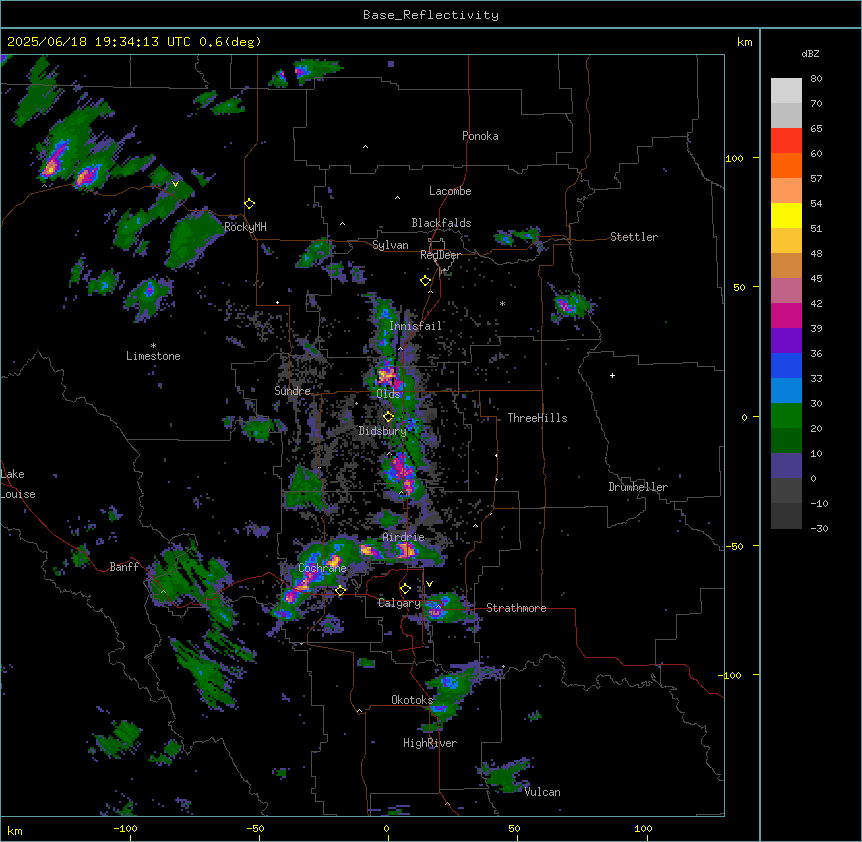Click the Stettler town label

(x=634, y=237)
